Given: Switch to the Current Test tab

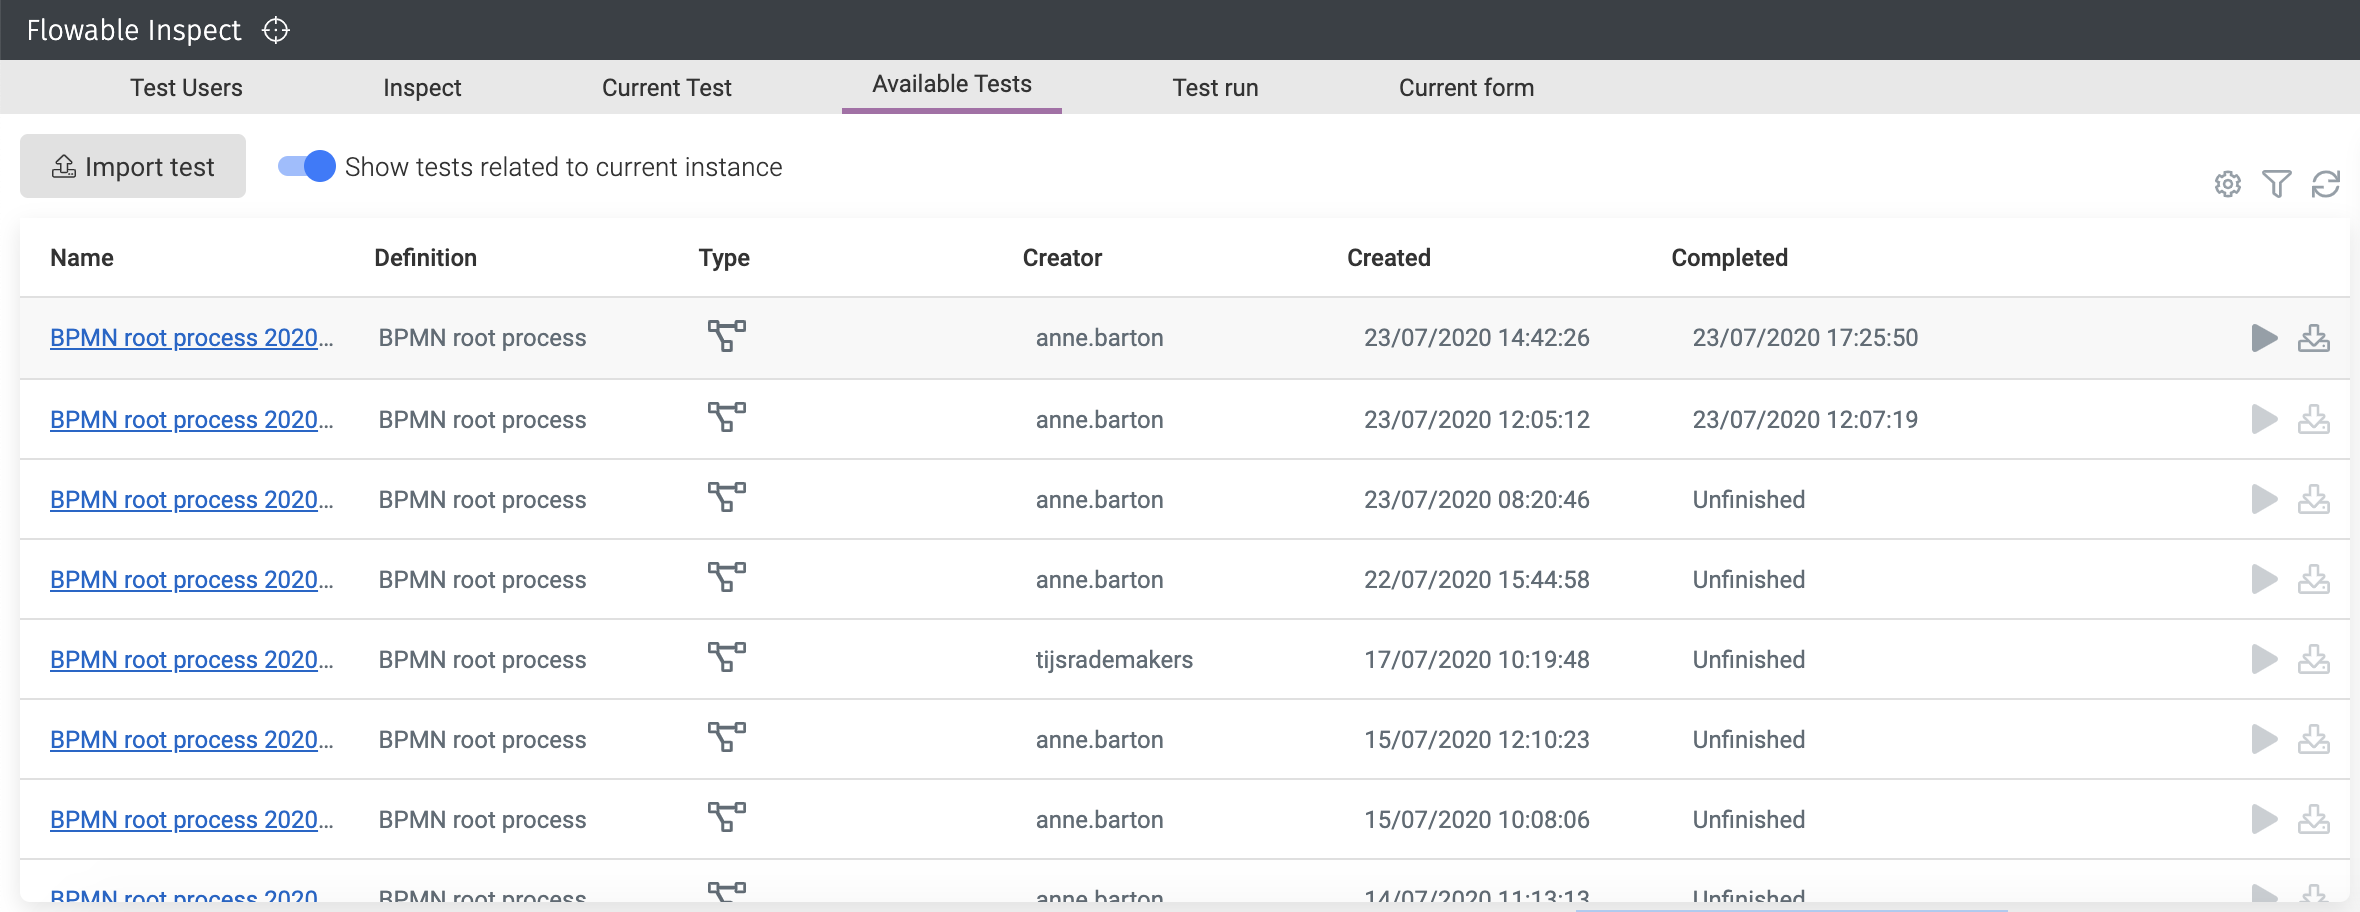Looking at the screenshot, I should [x=666, y=88].
